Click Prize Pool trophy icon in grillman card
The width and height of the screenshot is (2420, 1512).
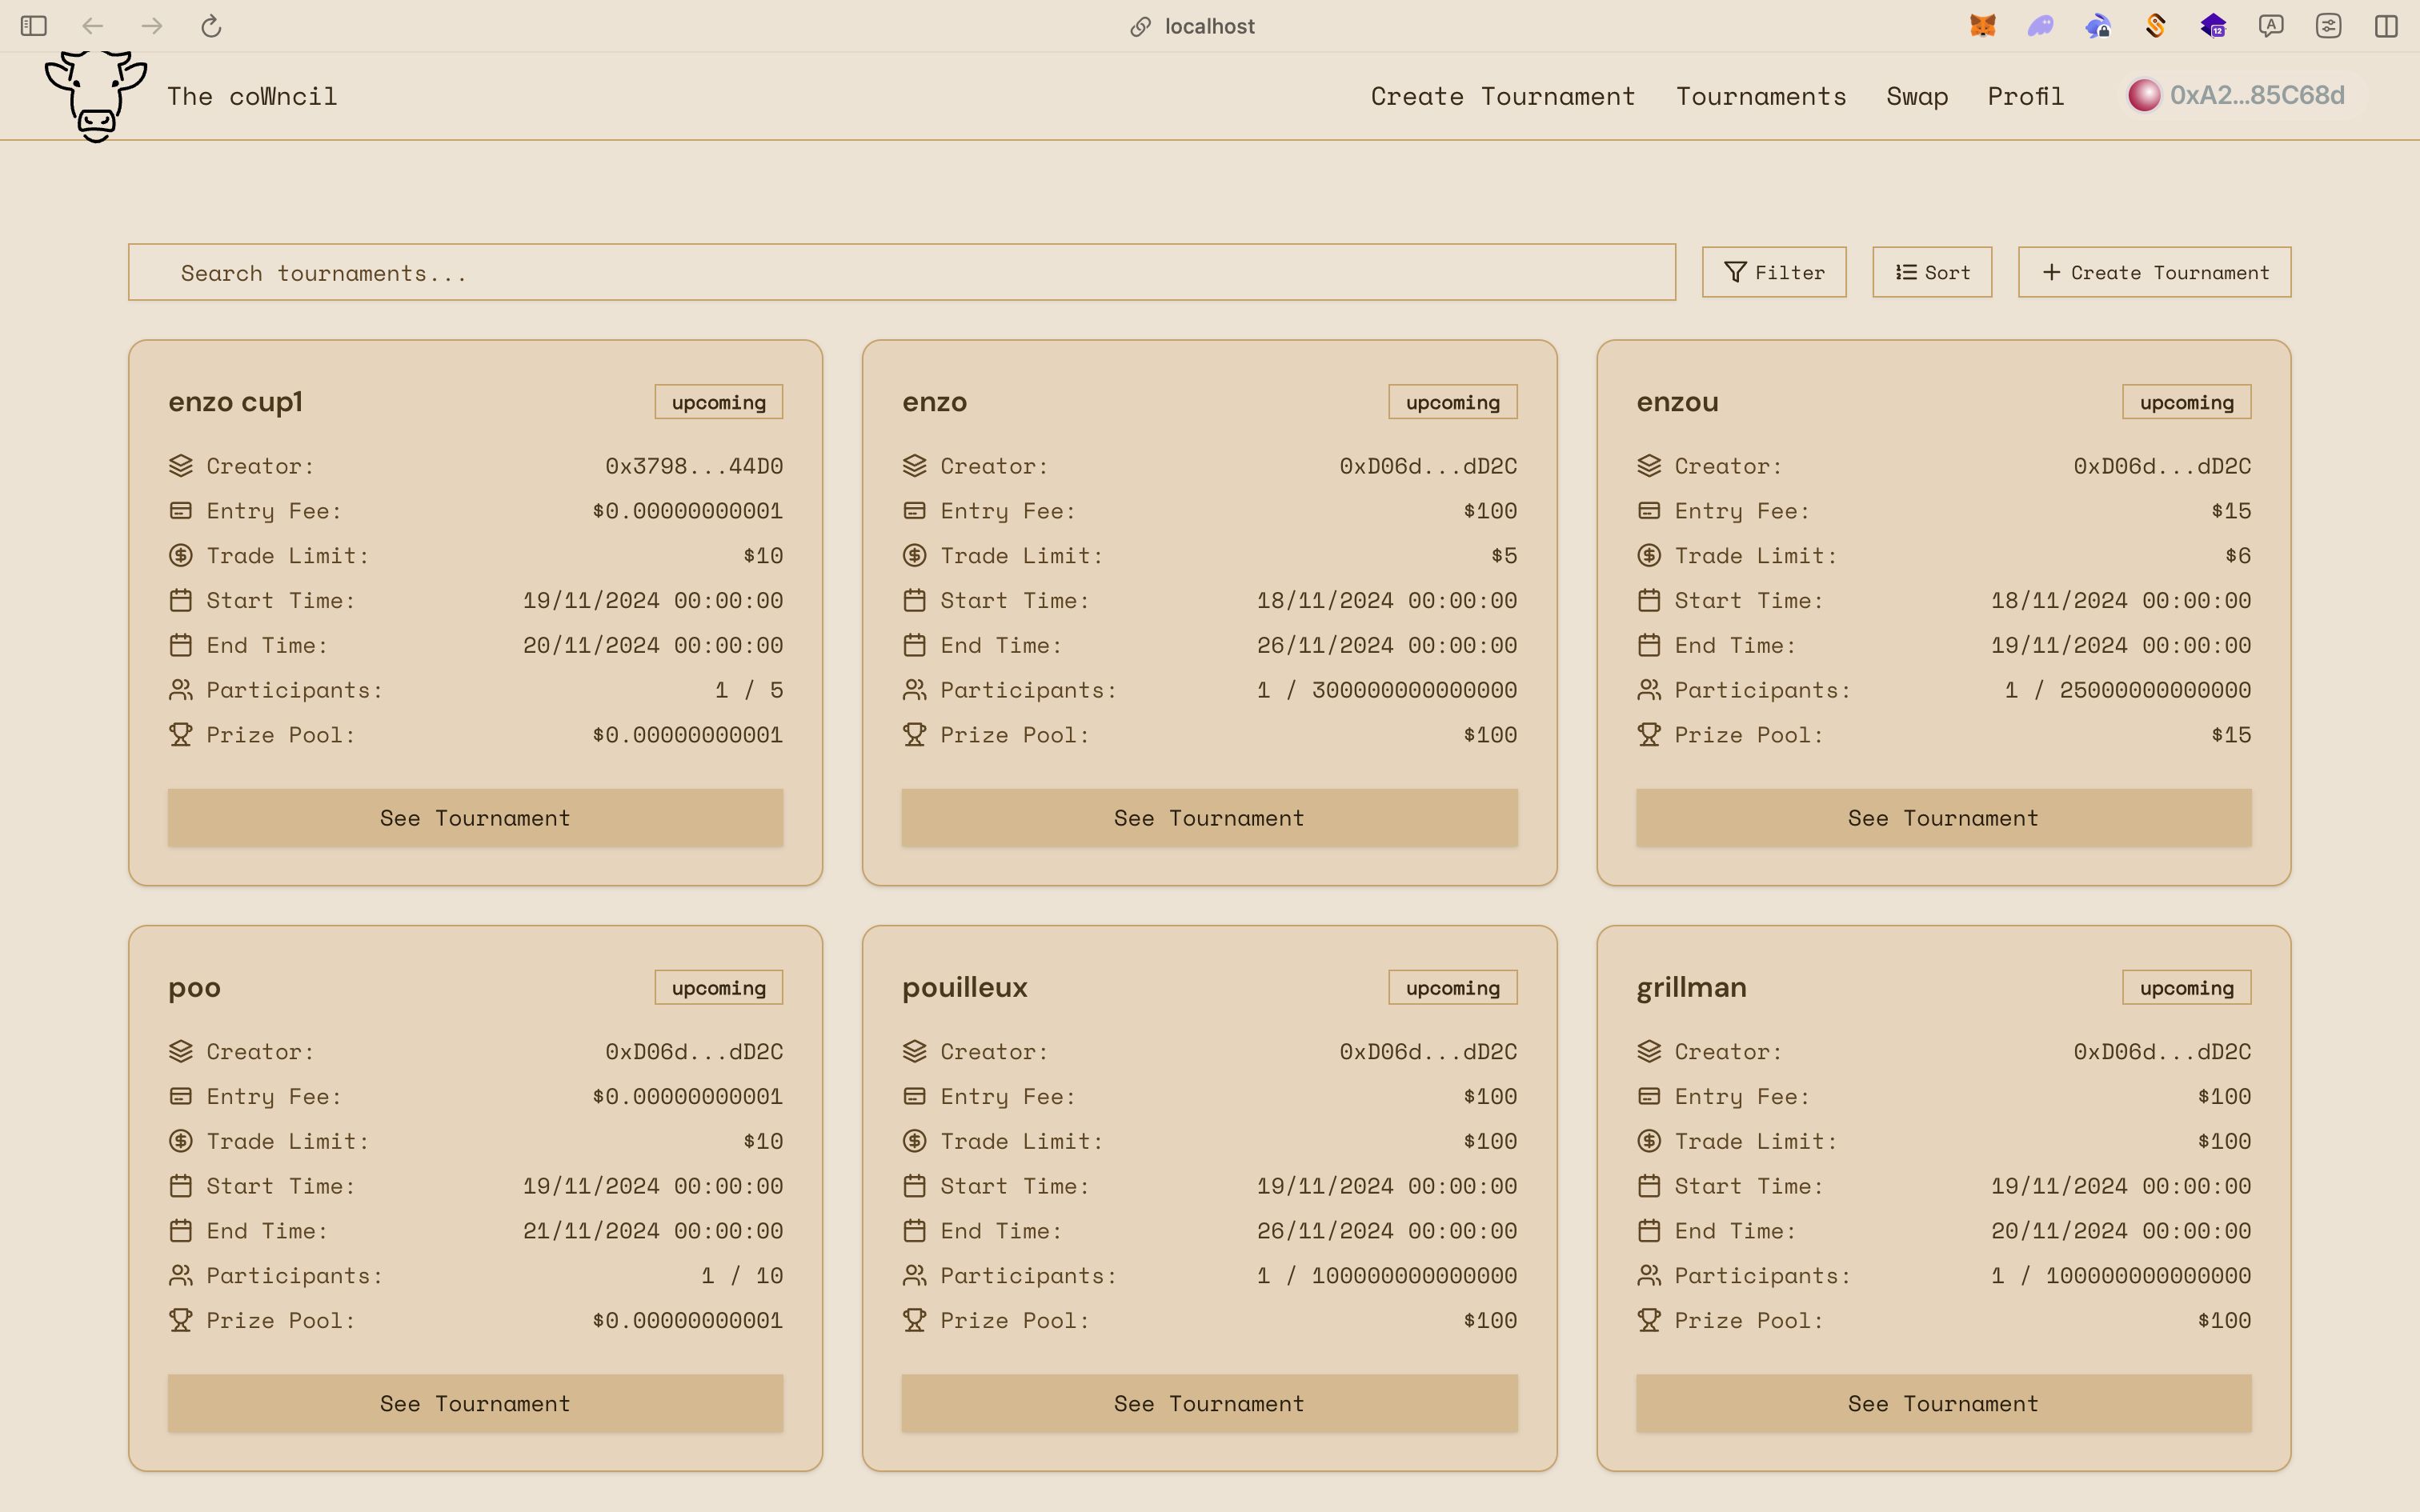pyautogui.click(x=1649, y=1320)
